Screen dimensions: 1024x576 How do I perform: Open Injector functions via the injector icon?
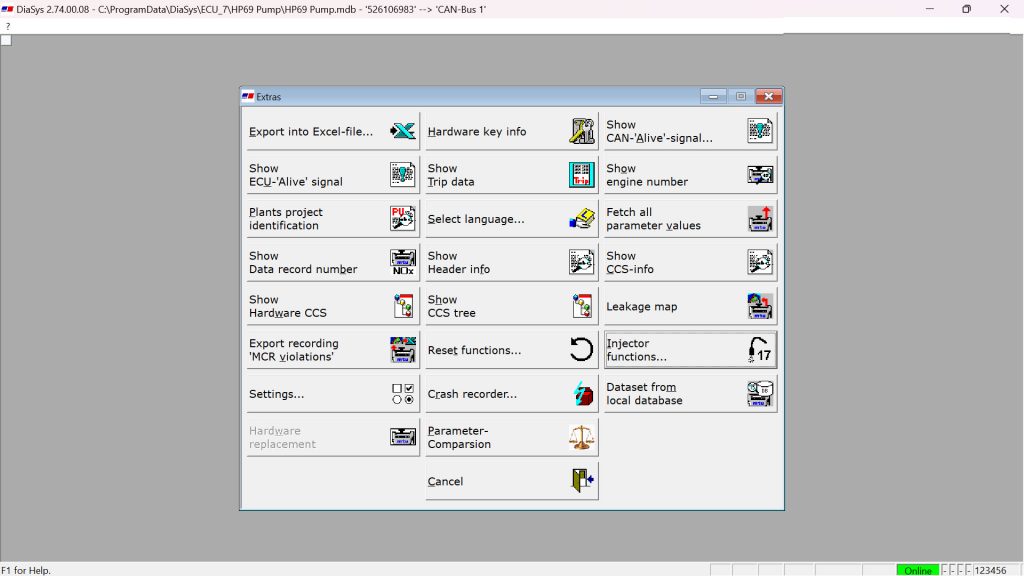(760, 350)
